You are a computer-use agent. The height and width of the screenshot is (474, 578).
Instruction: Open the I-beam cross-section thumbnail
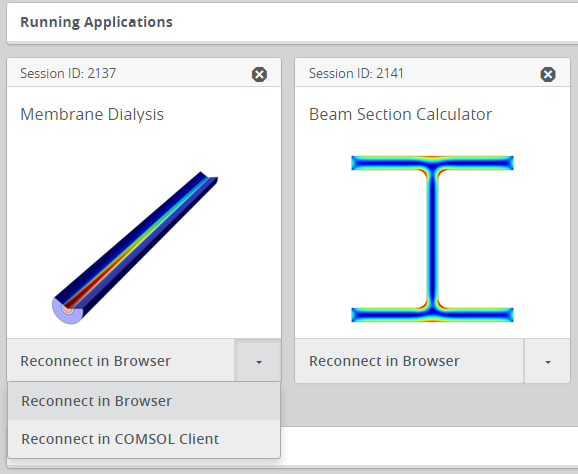(432, 239)
